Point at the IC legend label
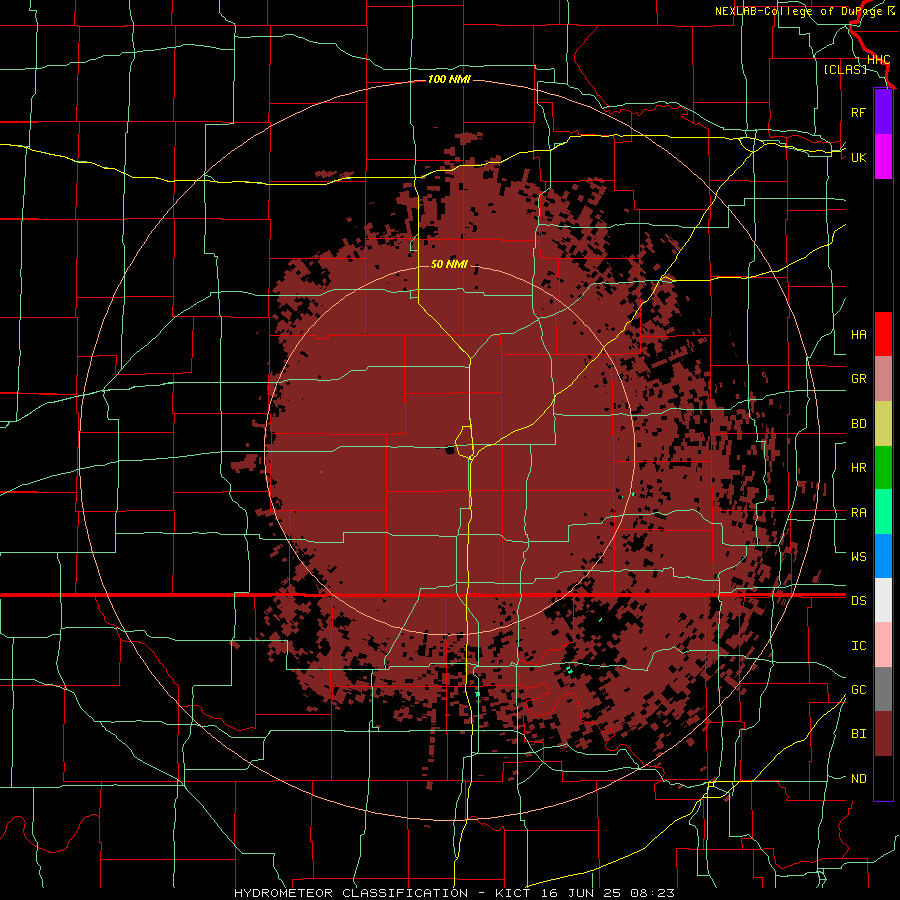900x900 pixels. tap(858, 646)
